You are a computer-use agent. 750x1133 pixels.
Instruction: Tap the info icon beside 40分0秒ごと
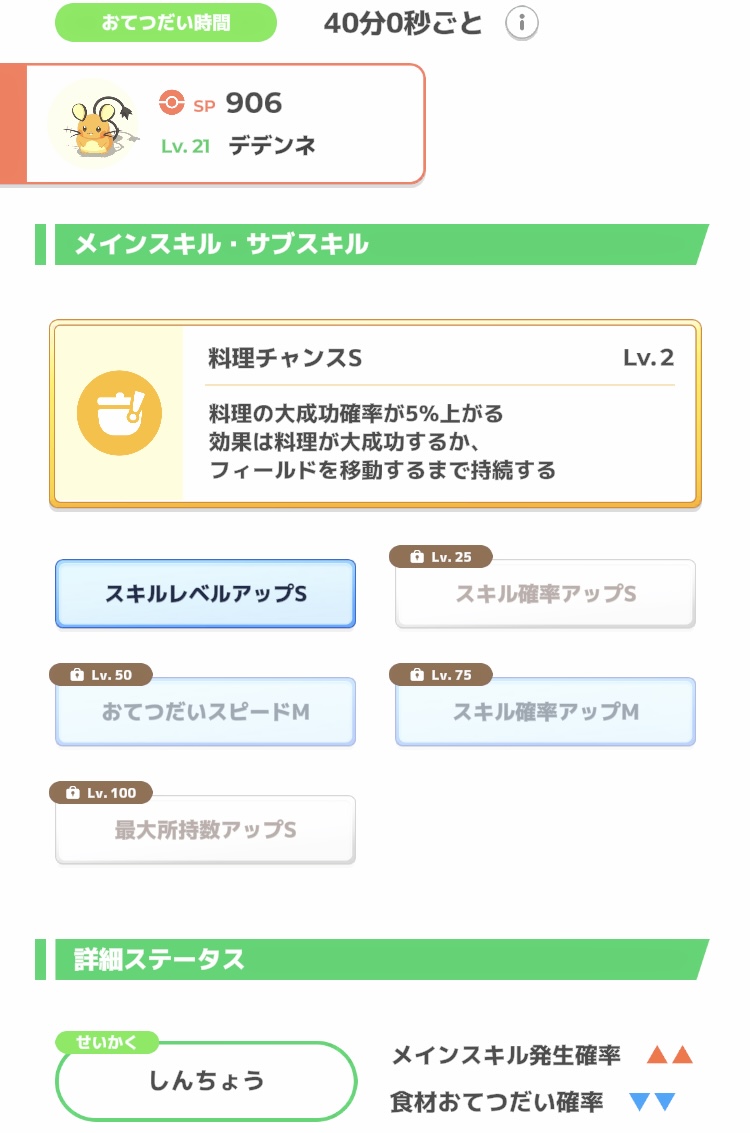point(521,23)
